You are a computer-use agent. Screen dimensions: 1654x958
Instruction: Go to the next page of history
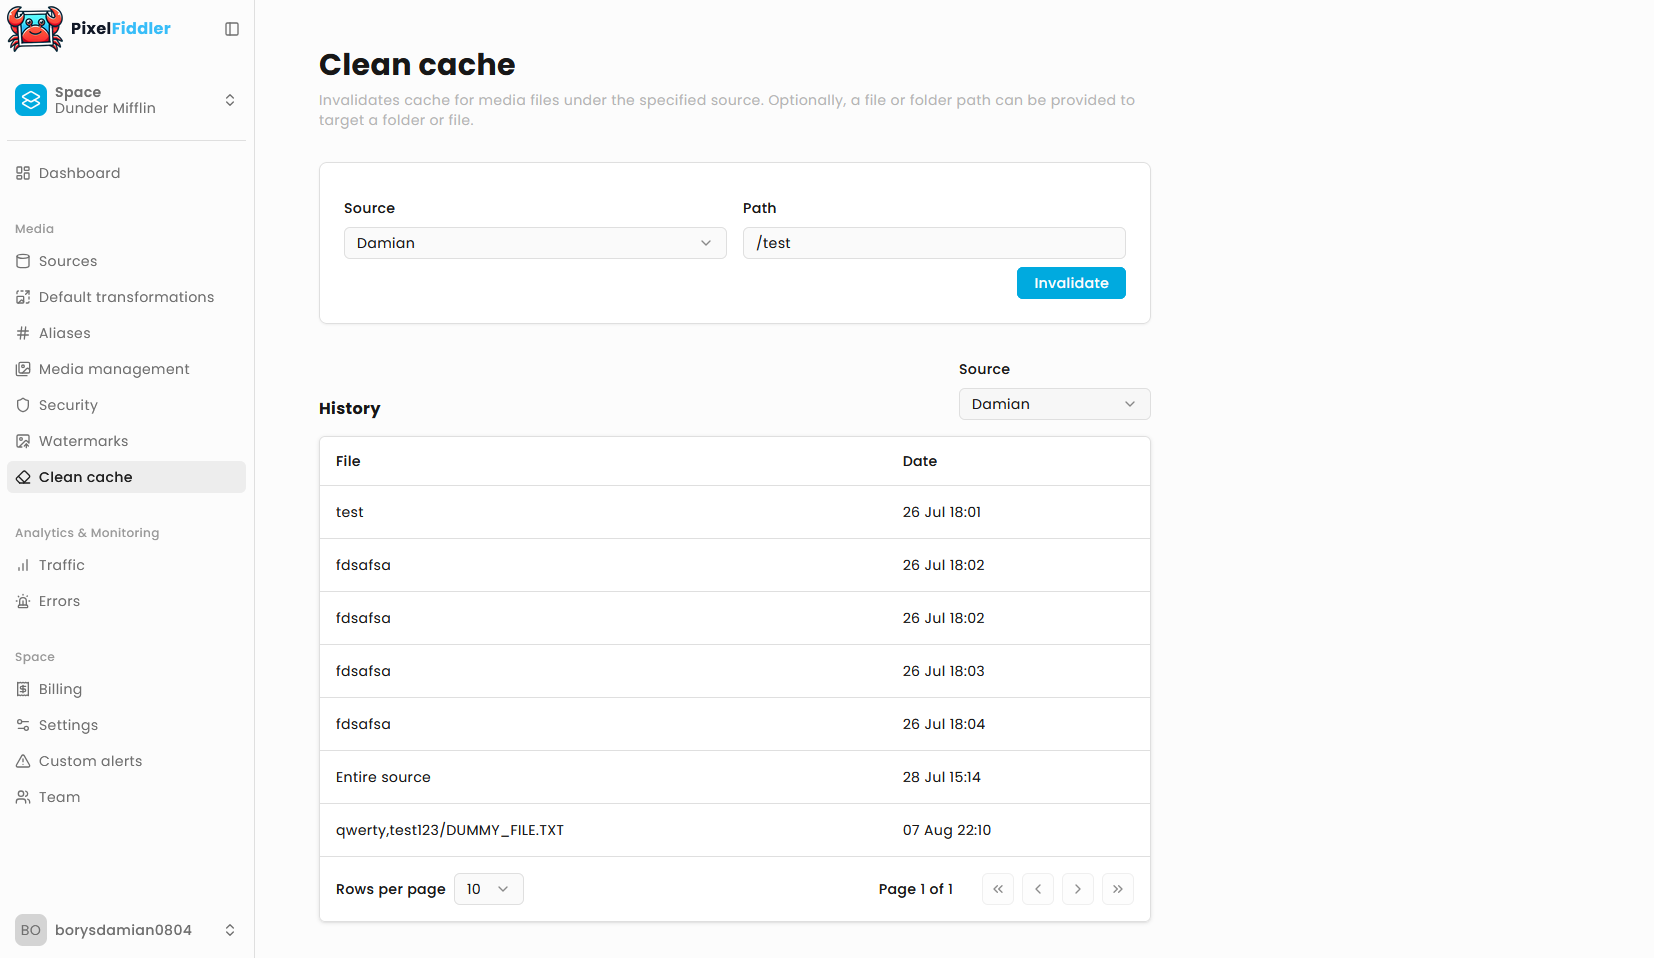tap(1077, 889)
